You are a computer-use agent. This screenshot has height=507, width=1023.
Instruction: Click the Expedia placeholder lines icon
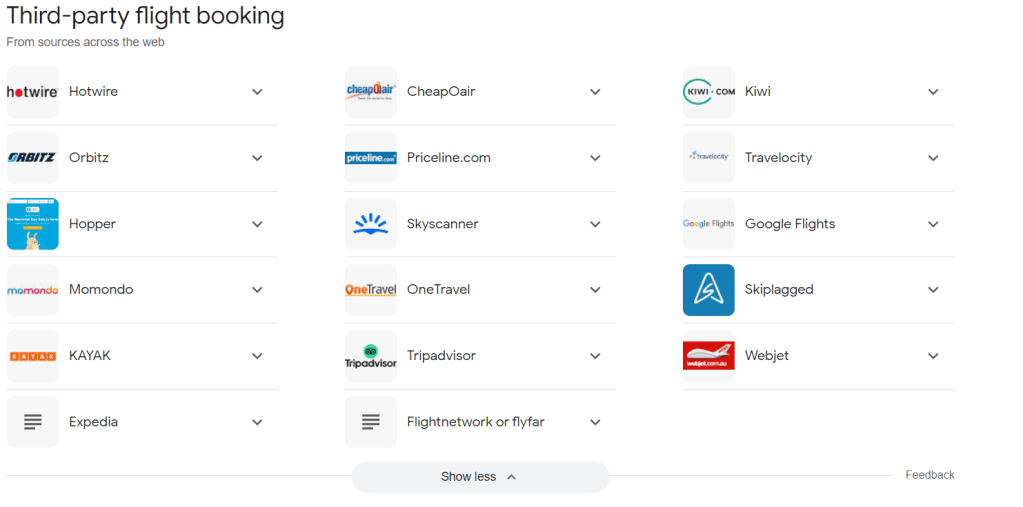[x=33, y=422]
